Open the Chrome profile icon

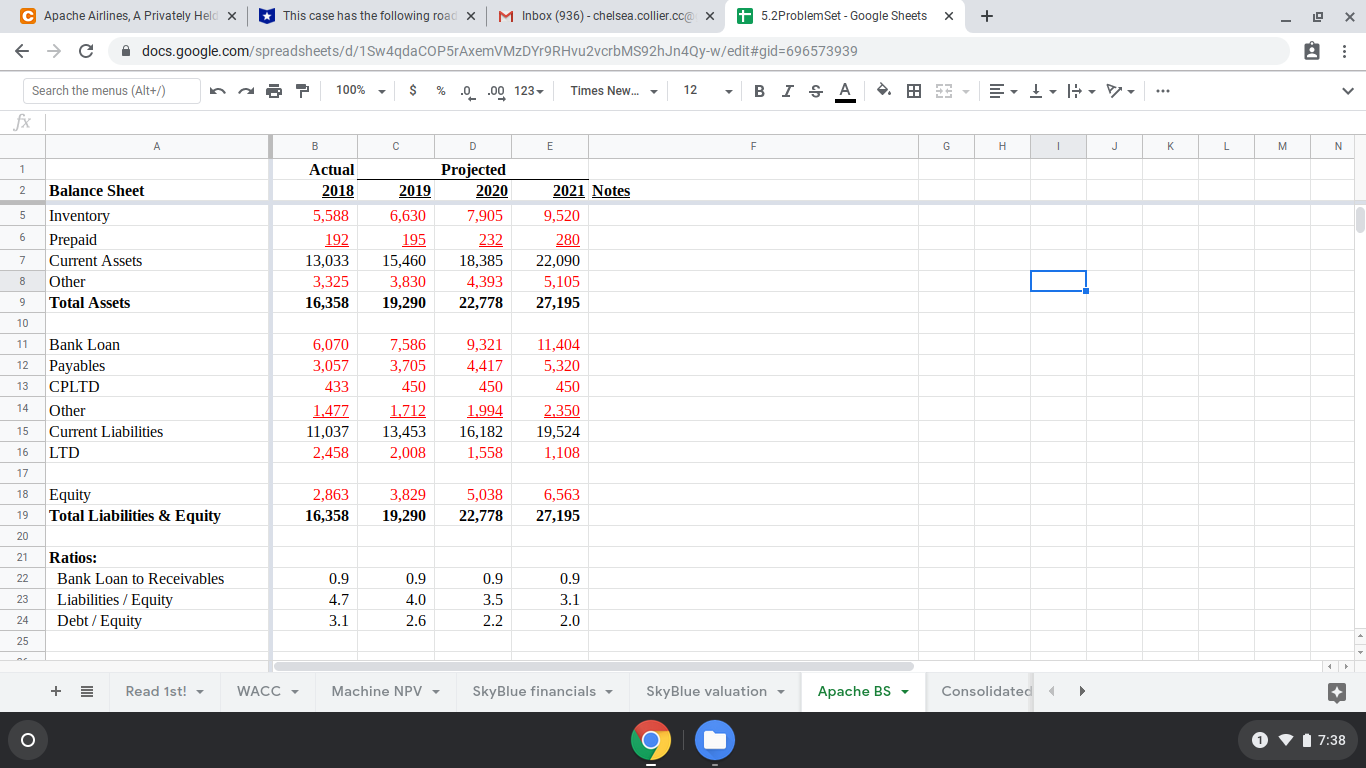click(x=1313, y=51)
